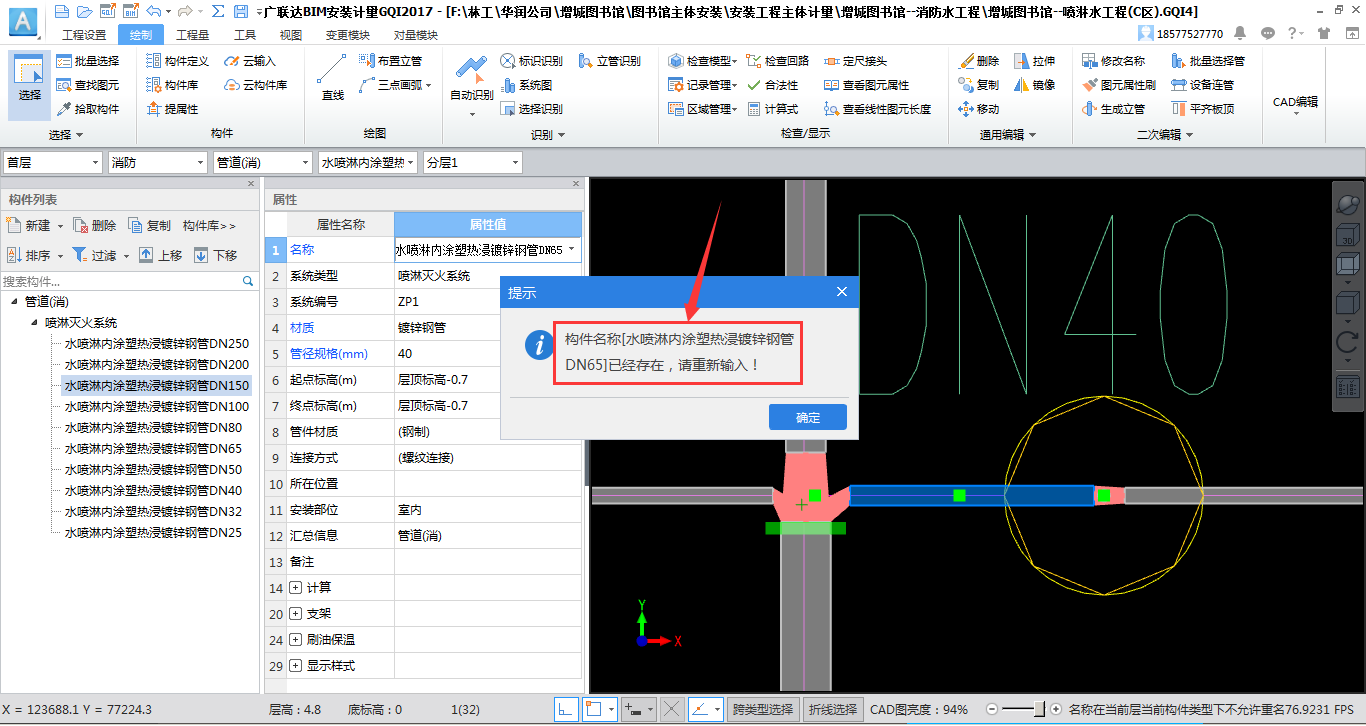
Task: Click 立管识别 riser recognition
Action: point(609,61)
